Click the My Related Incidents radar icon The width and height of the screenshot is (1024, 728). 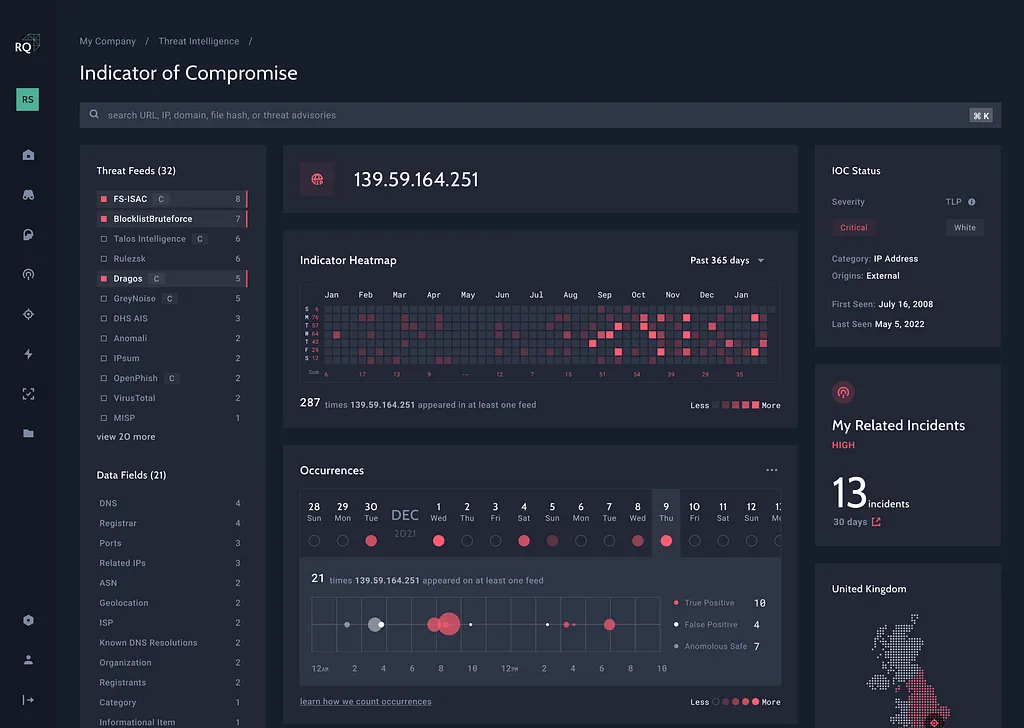843,392
